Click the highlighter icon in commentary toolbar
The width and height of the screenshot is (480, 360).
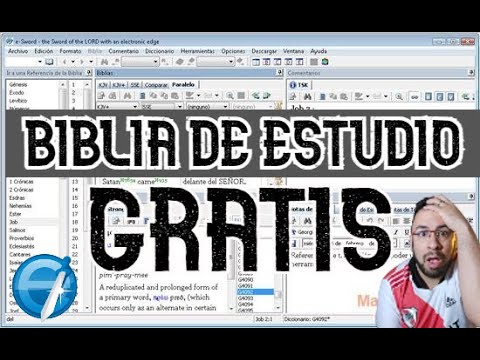coord(359,96)
